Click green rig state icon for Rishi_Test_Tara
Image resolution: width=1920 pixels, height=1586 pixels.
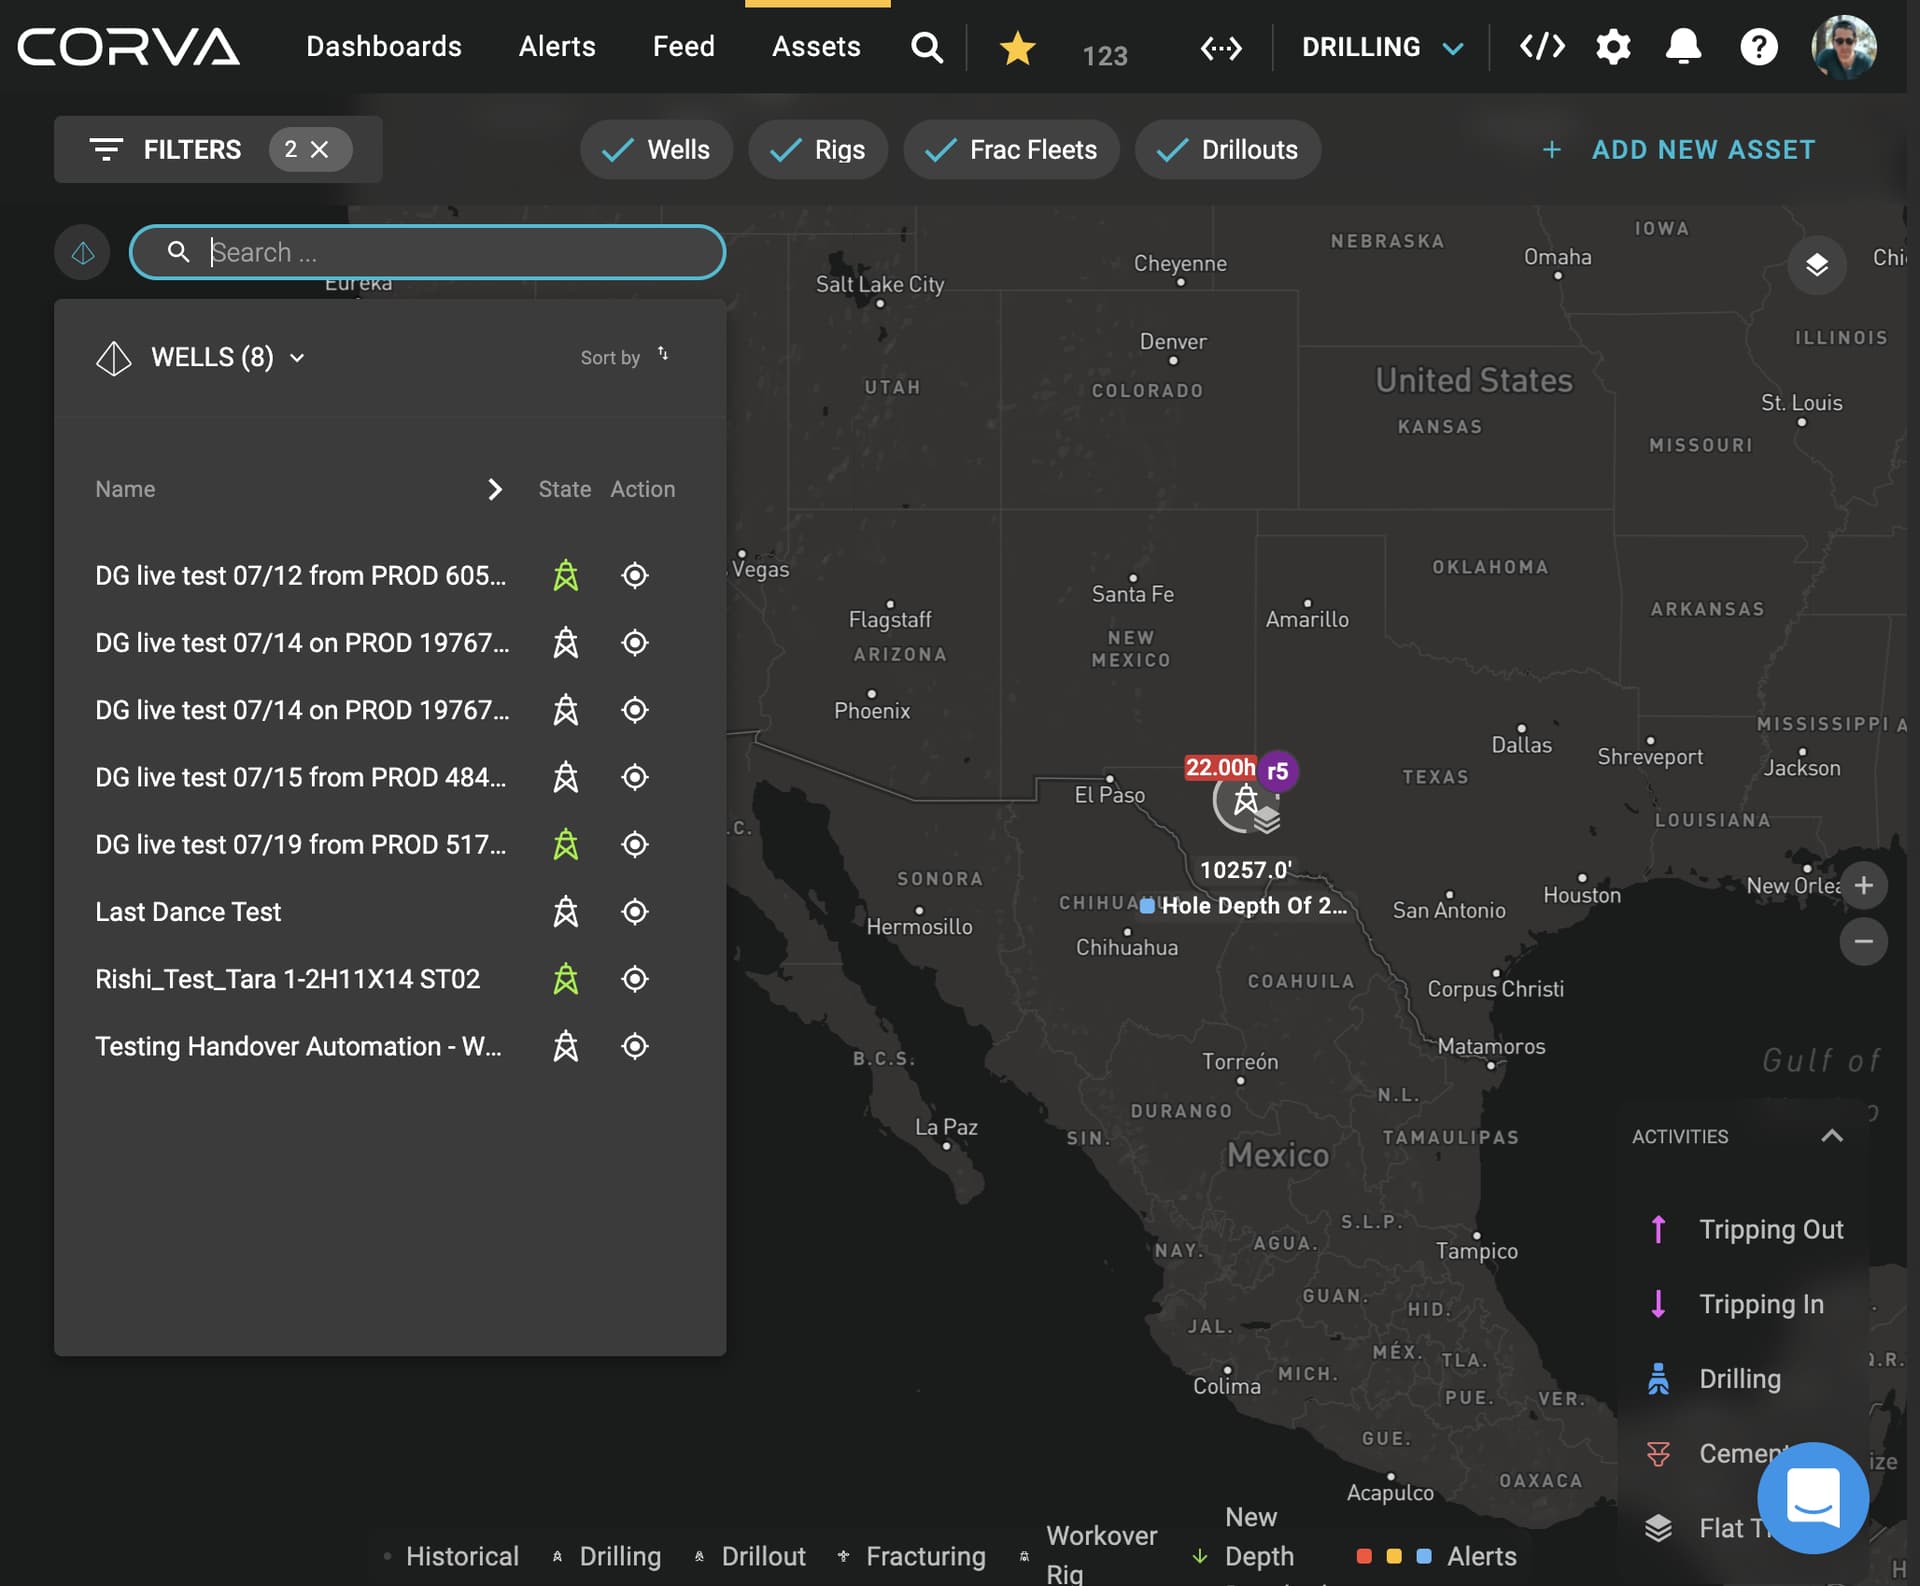tap(566, 979)
